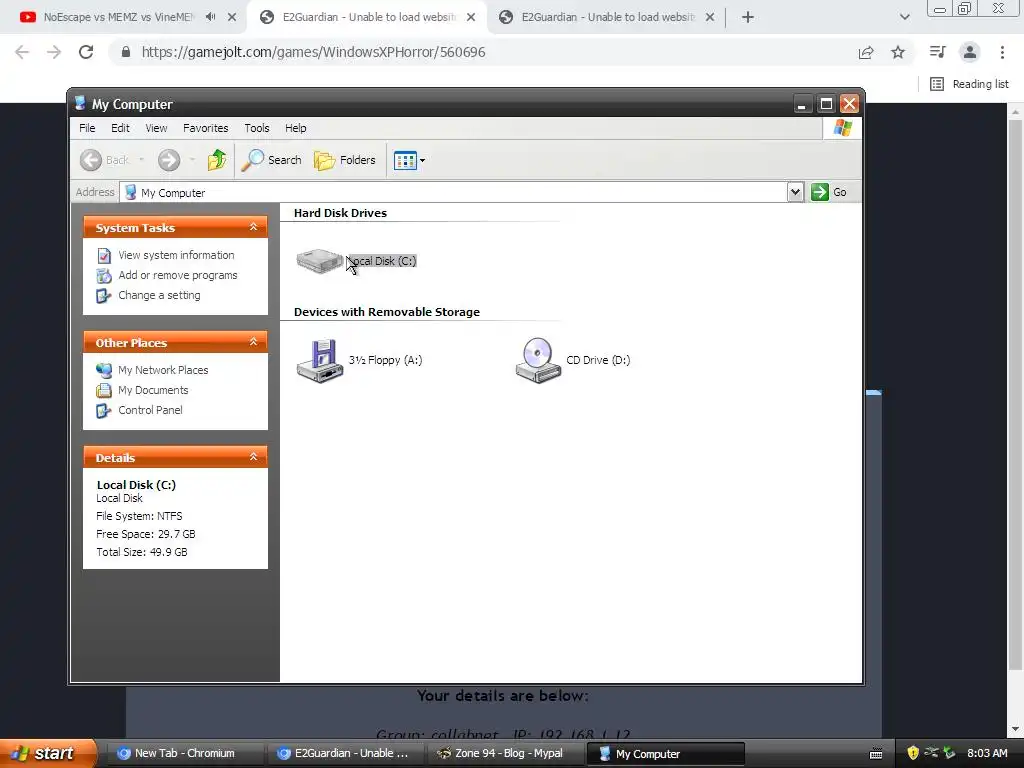The image size is (1024, 768).
Task: Click the Windows Start button
Action: 47,754
